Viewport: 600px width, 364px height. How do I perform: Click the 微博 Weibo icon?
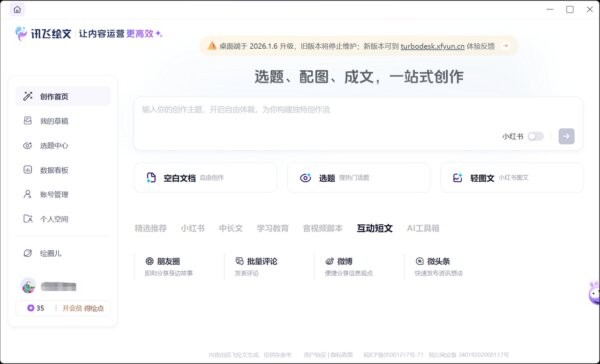[x=329, y=261]
